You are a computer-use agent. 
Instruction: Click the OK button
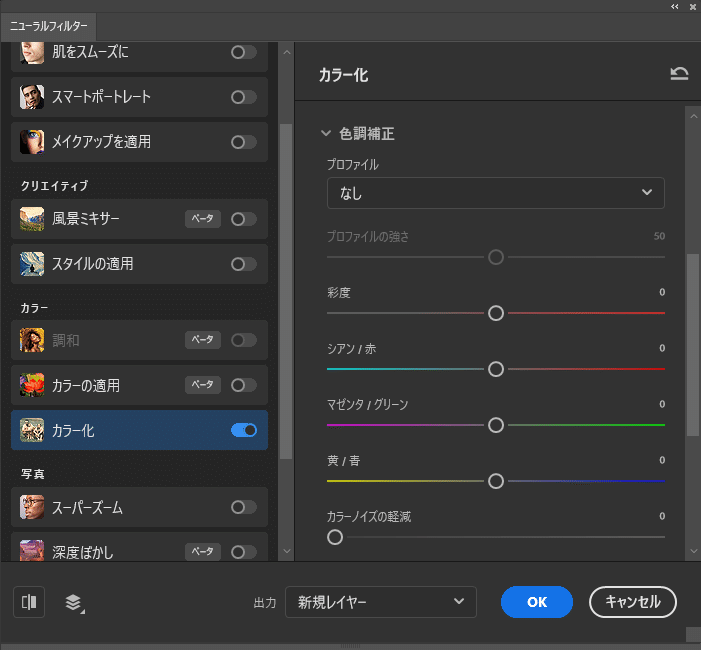[536, 602]
